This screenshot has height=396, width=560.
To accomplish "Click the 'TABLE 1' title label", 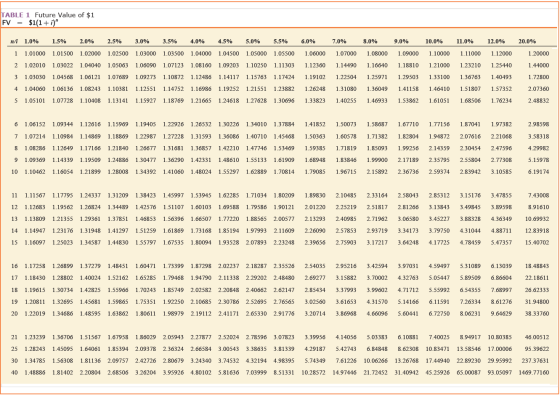I will click(x=15, y=15).
